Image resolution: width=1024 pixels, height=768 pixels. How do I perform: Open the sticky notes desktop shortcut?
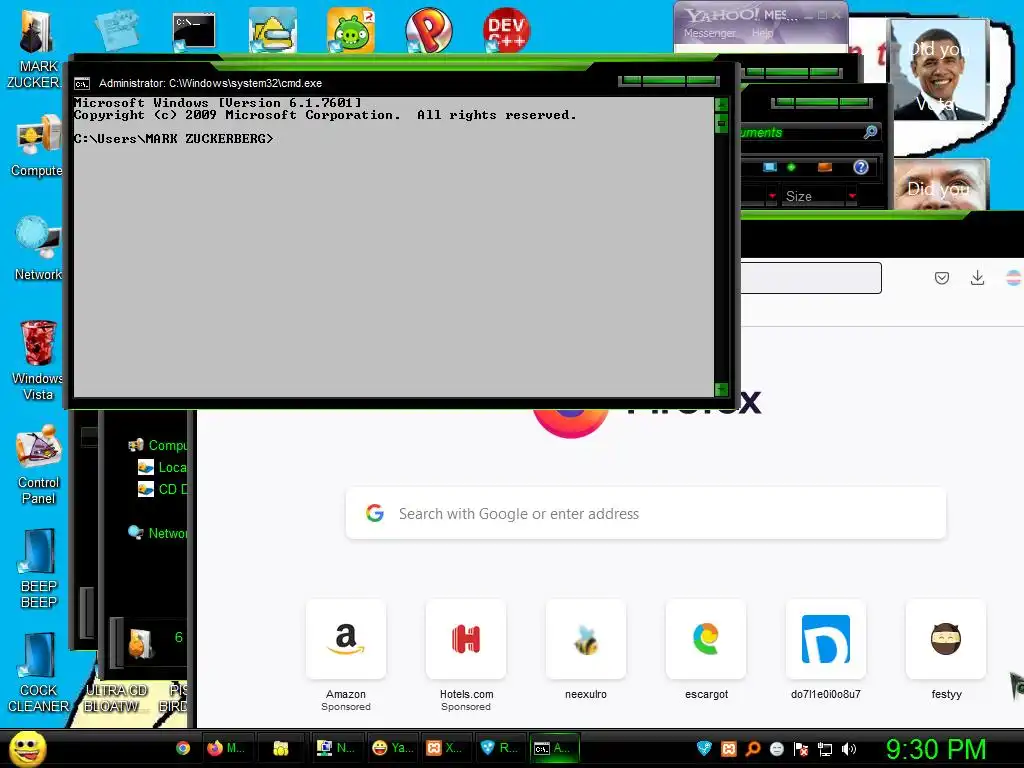116,29
